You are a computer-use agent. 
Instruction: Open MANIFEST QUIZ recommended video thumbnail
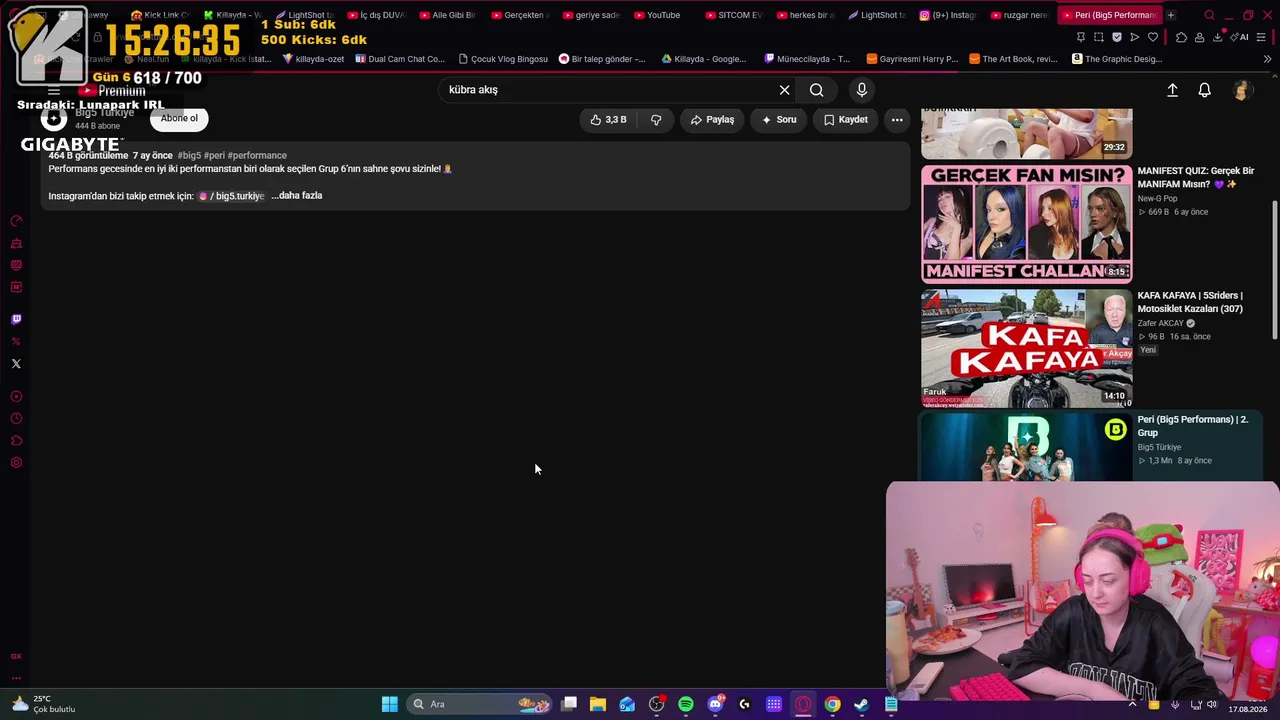1027,224
